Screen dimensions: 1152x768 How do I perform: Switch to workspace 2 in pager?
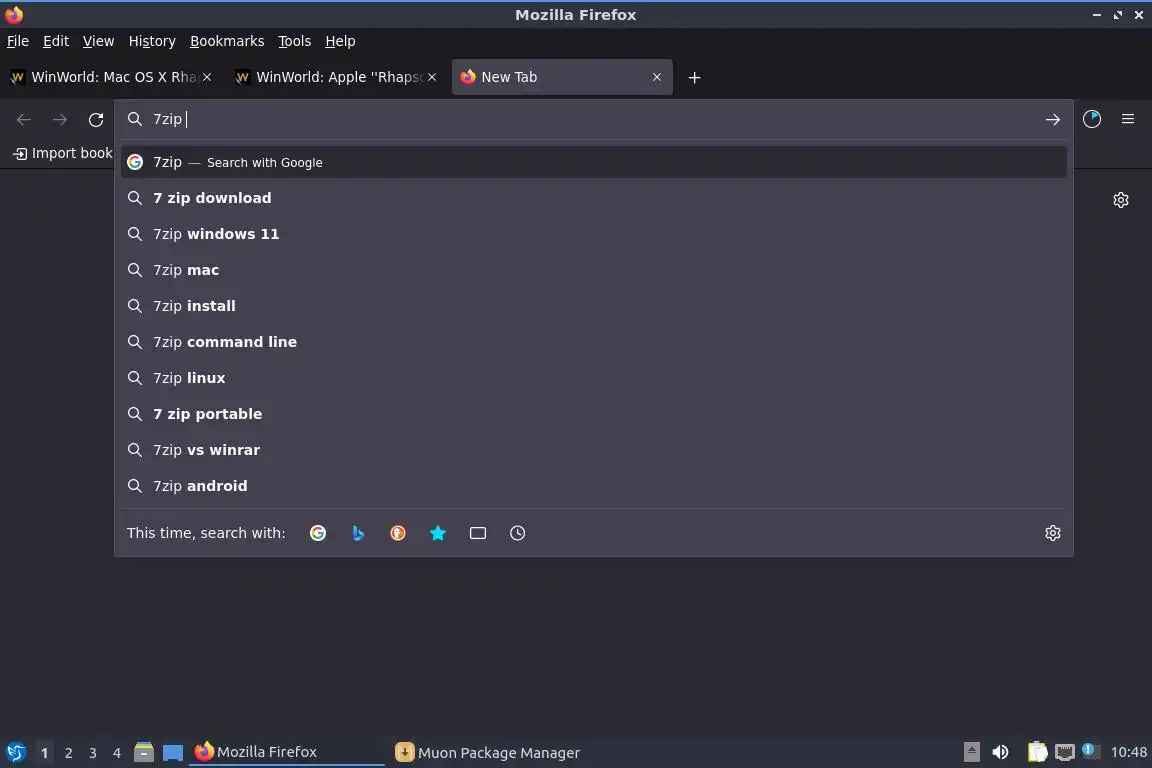click(x=68, y=753)
